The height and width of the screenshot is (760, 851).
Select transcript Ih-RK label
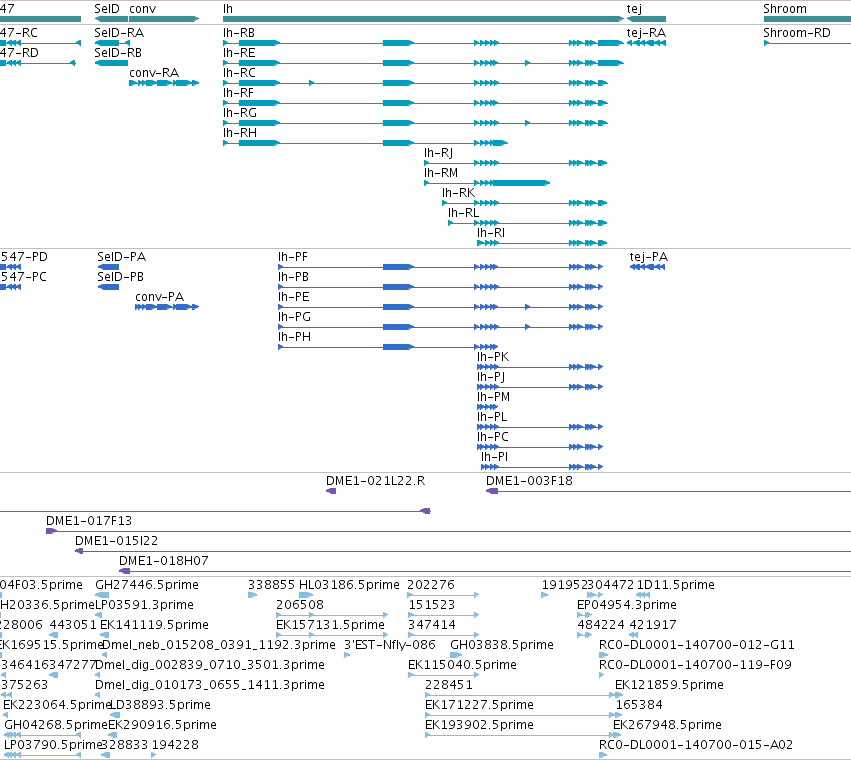[458, 193]
